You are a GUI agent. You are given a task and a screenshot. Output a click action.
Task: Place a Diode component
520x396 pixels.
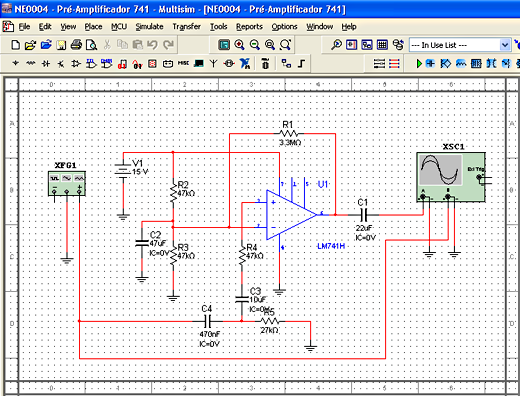pos(46,63)
